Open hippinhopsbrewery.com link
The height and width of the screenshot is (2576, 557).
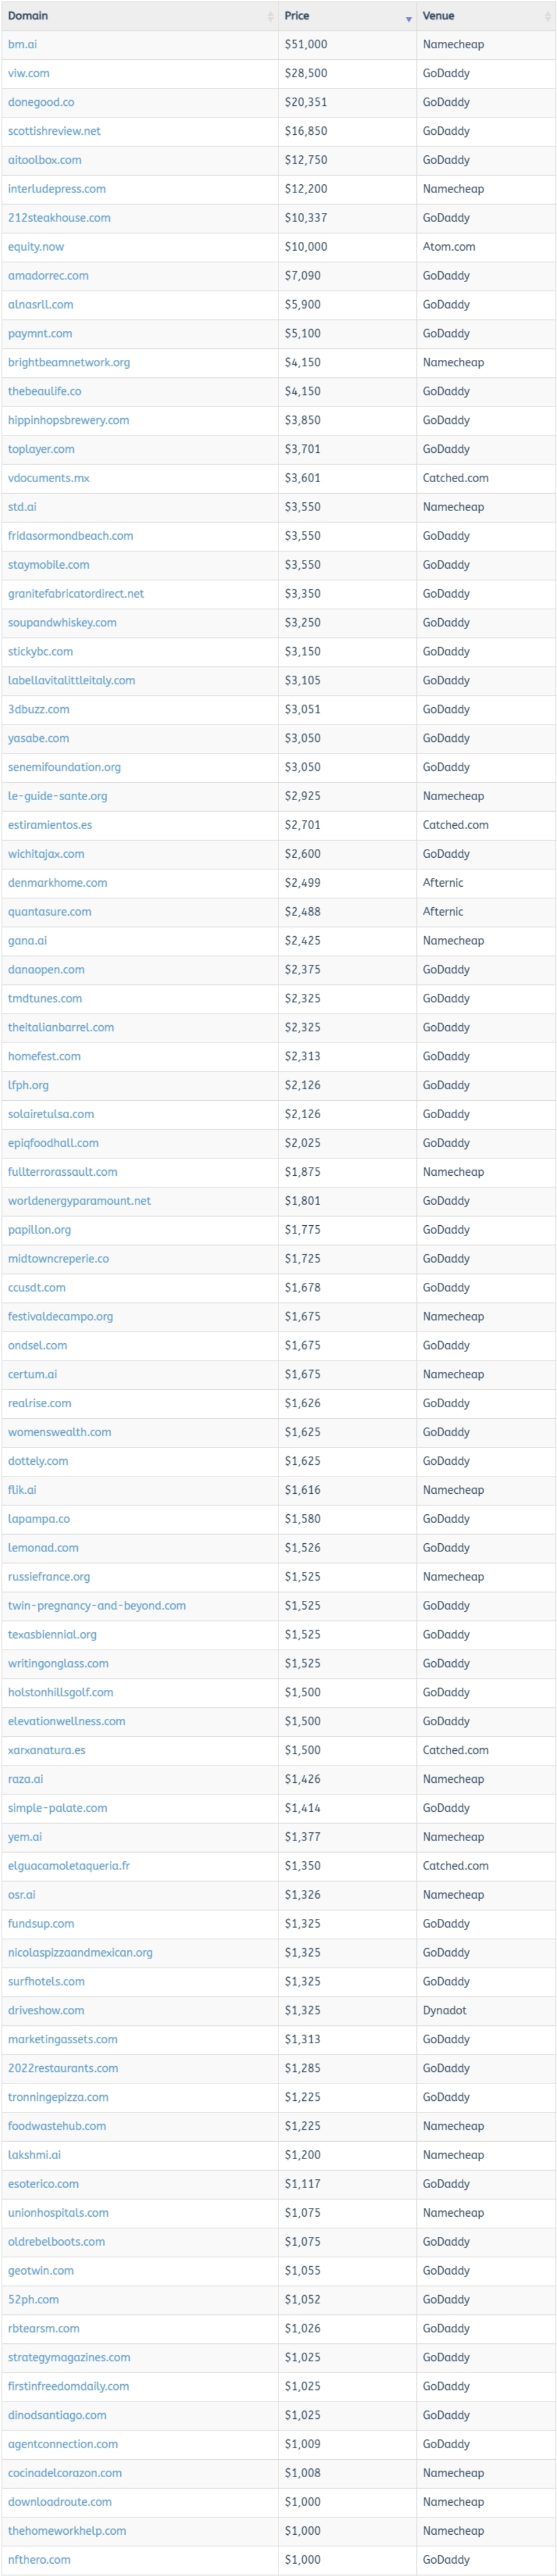click(68, 421)
